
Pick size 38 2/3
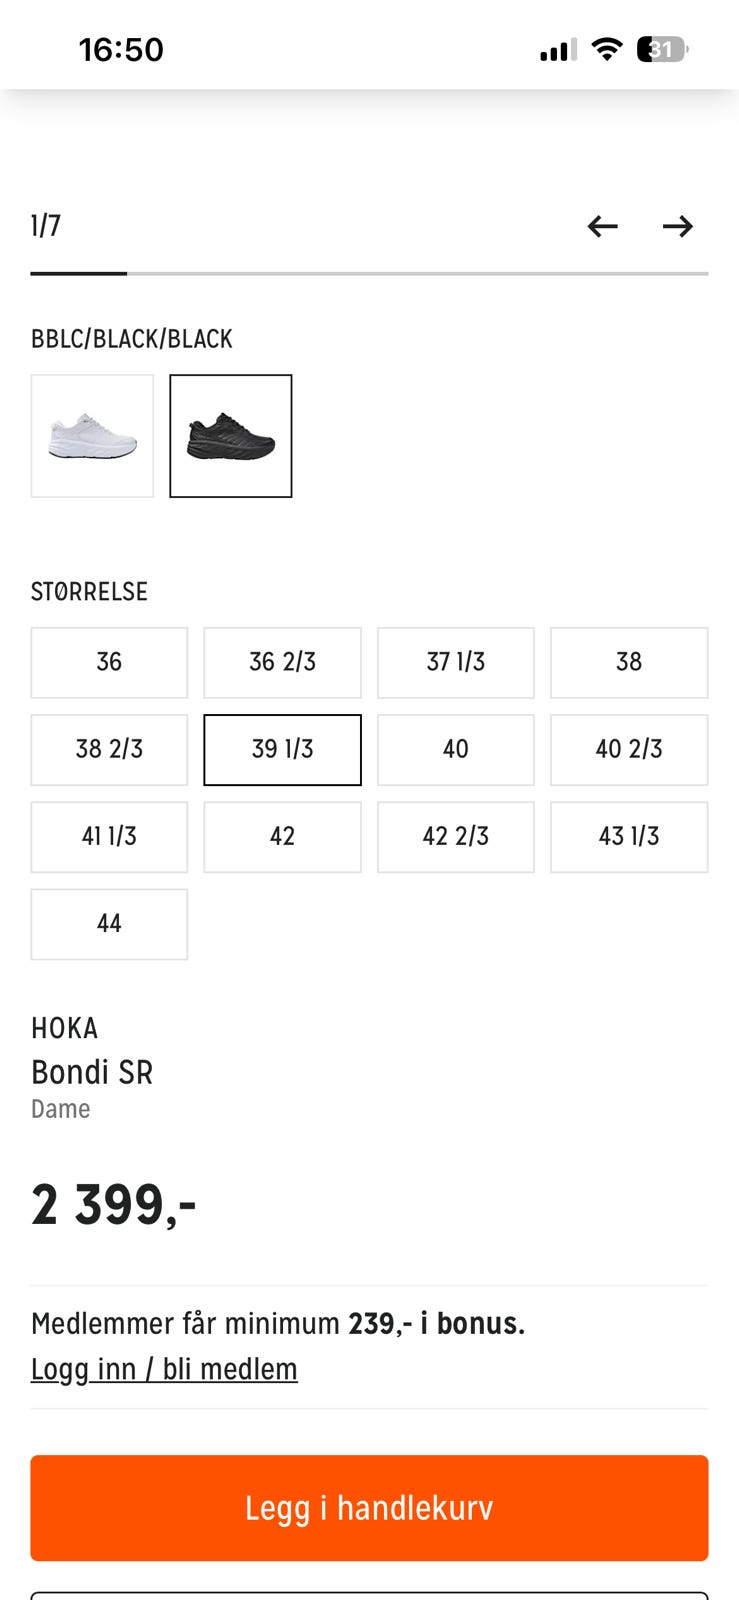[109, 749]
